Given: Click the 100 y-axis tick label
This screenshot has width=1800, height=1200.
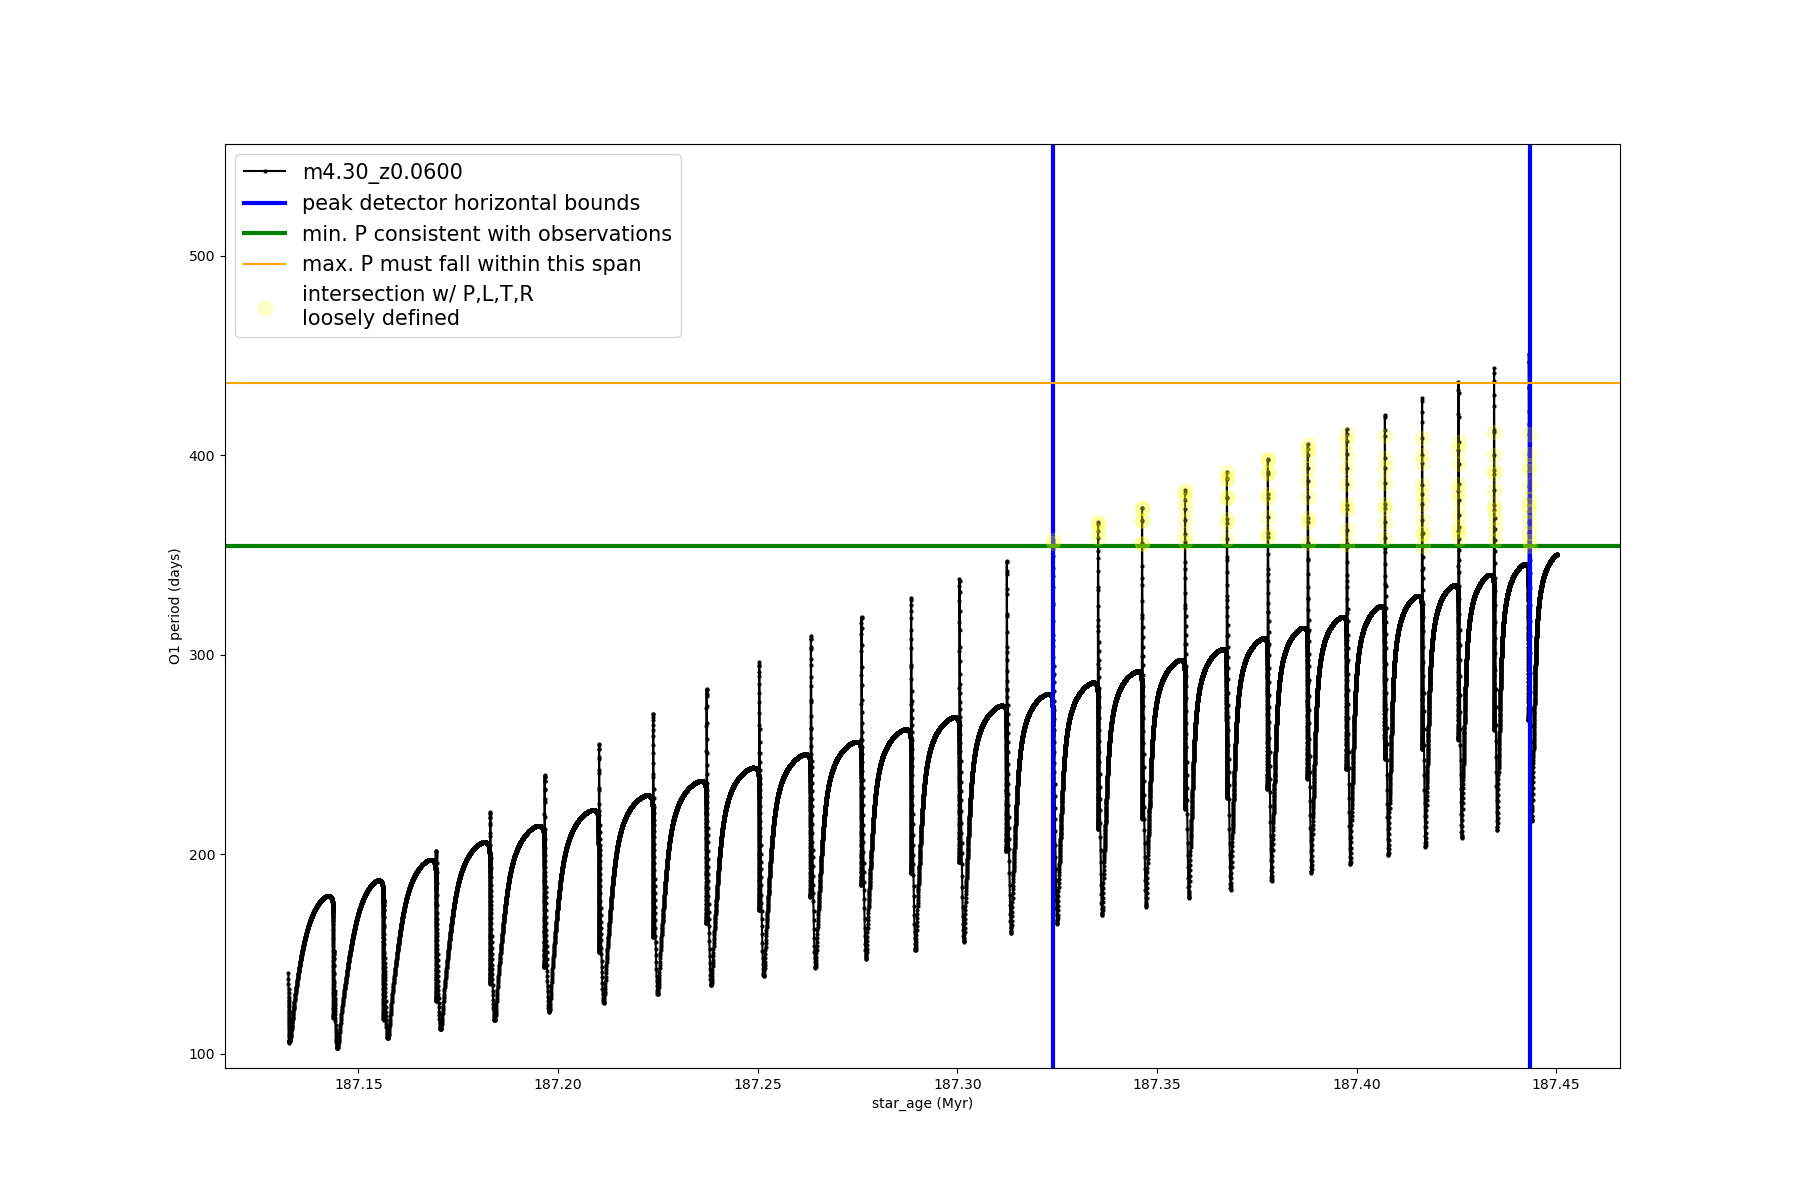Looking at the screenshot, I should coord(202,1054).
